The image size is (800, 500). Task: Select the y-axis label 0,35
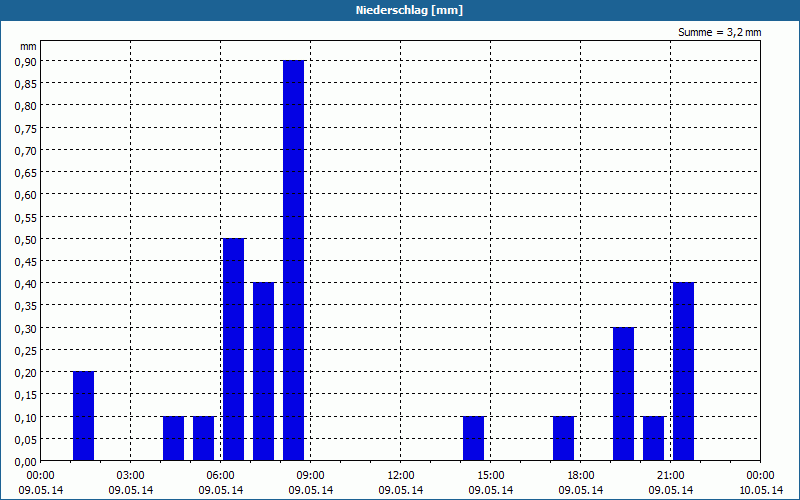pyautogui.click(x=26, y=306)
